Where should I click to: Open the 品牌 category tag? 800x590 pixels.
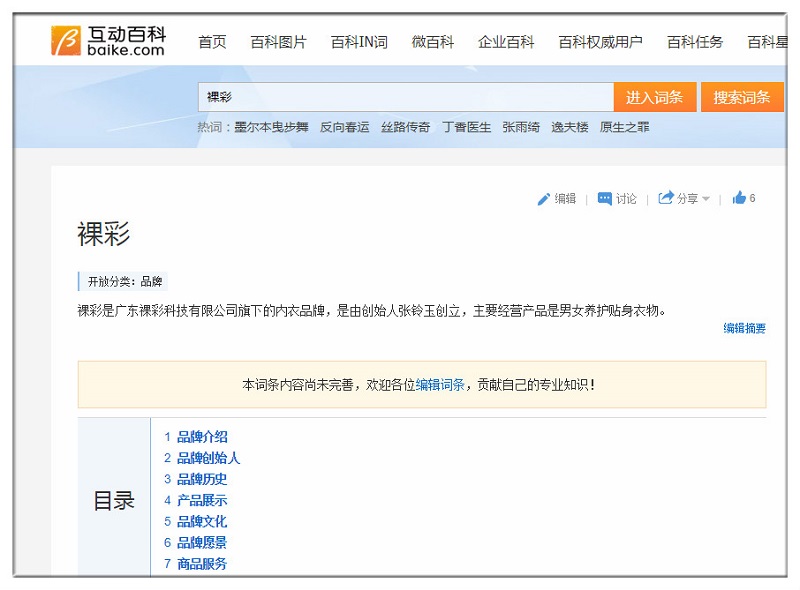(x=151, y=282)
